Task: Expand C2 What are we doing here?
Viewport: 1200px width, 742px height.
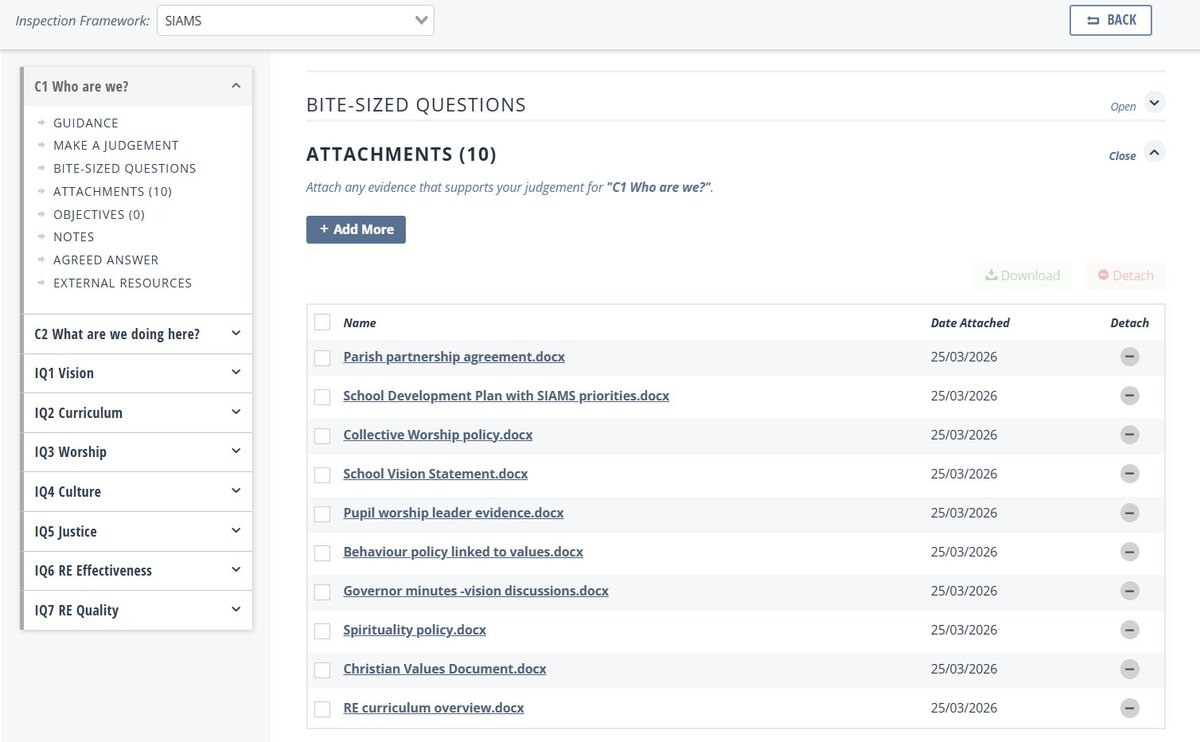Action: click(x=137, y=334)
